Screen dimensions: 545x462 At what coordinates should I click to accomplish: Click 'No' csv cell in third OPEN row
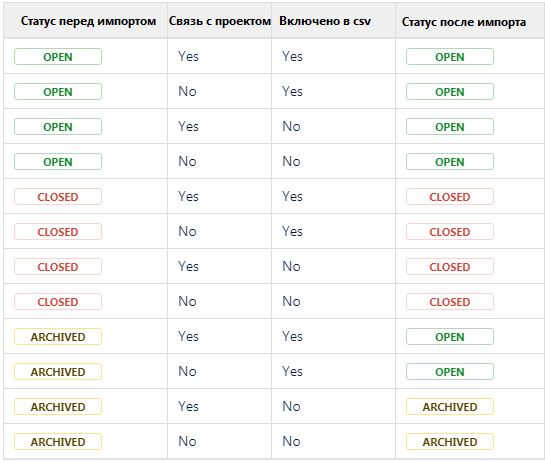coord(291,127)
